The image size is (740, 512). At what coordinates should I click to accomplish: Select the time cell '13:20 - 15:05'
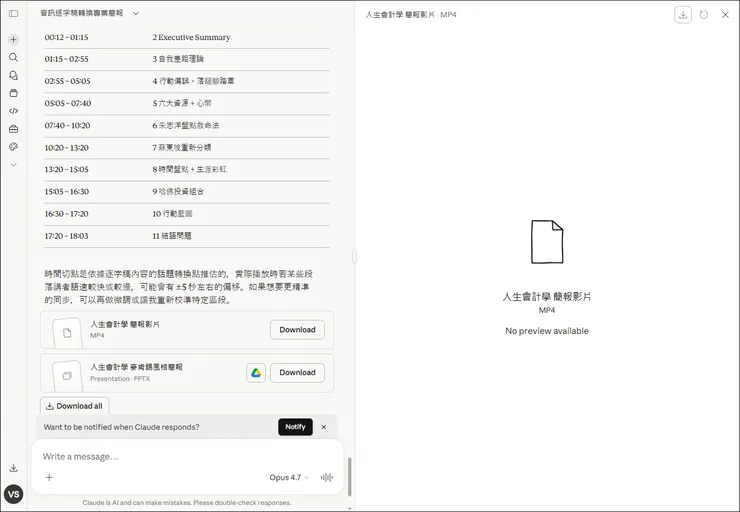coord(67,169)
